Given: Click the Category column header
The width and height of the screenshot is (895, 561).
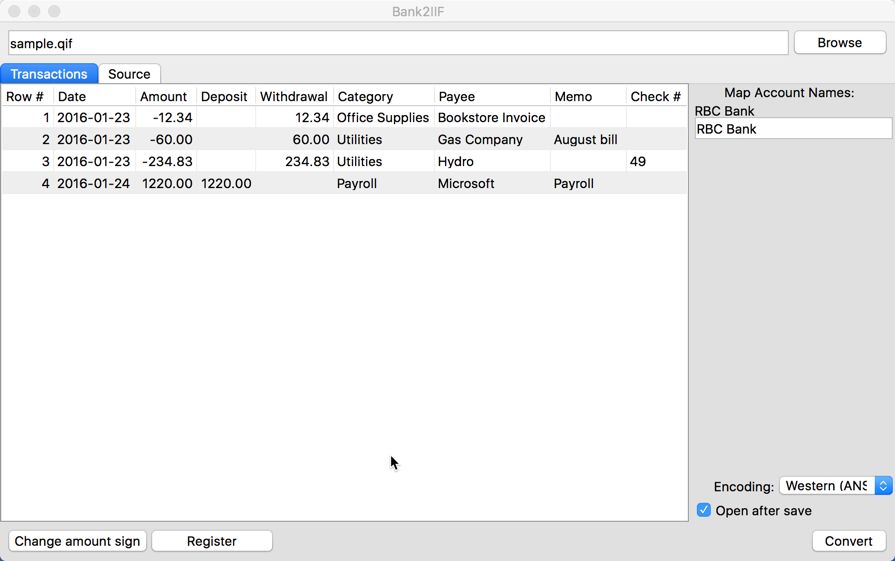Looking at the screenshot, I should click(x=384, y=96).
